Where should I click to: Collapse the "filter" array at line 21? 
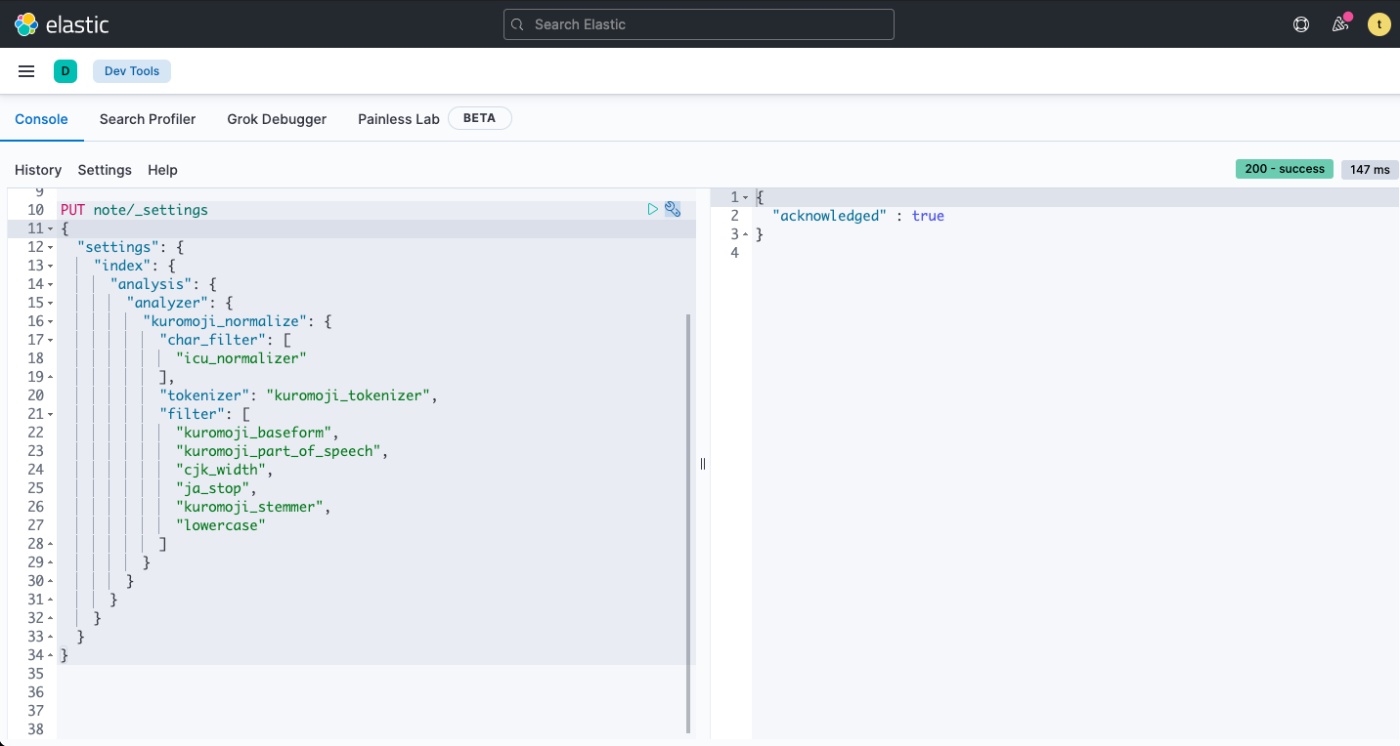[51, 414]
